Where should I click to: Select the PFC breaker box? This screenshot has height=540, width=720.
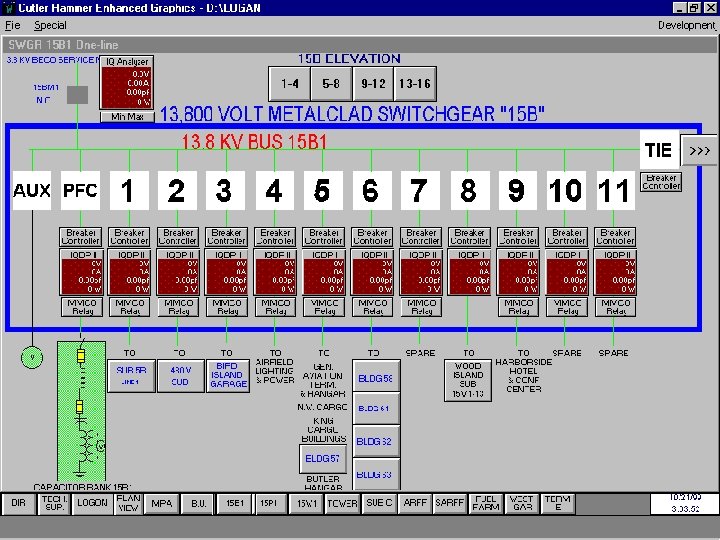80,191
